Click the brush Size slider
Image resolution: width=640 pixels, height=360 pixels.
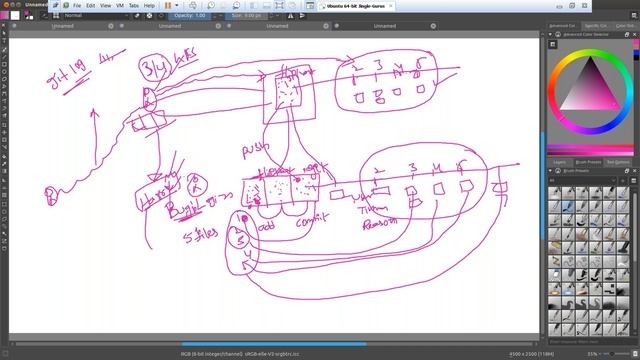pos(247,16)
